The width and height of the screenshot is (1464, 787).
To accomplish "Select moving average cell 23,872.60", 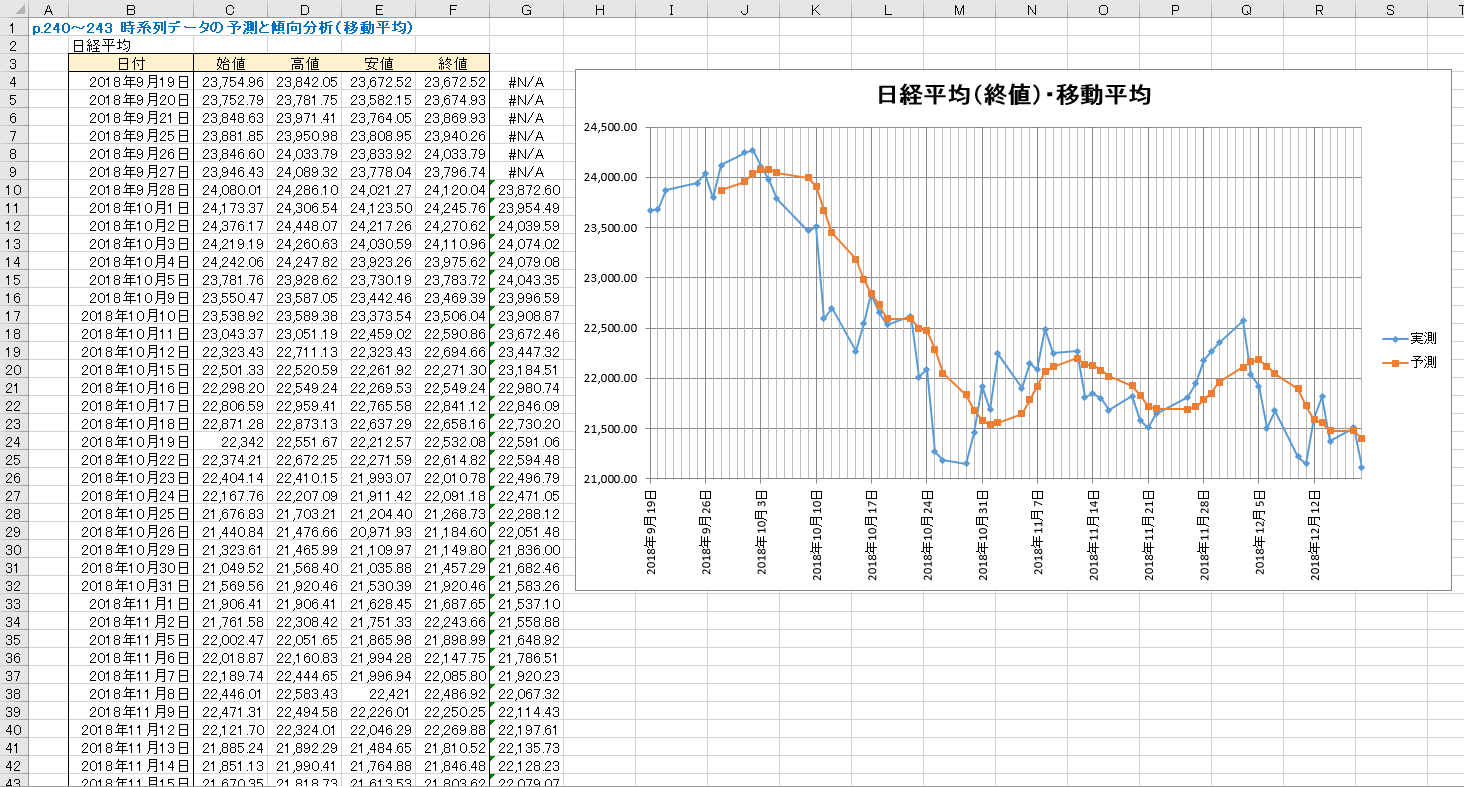I will click(x=526, y=189).
